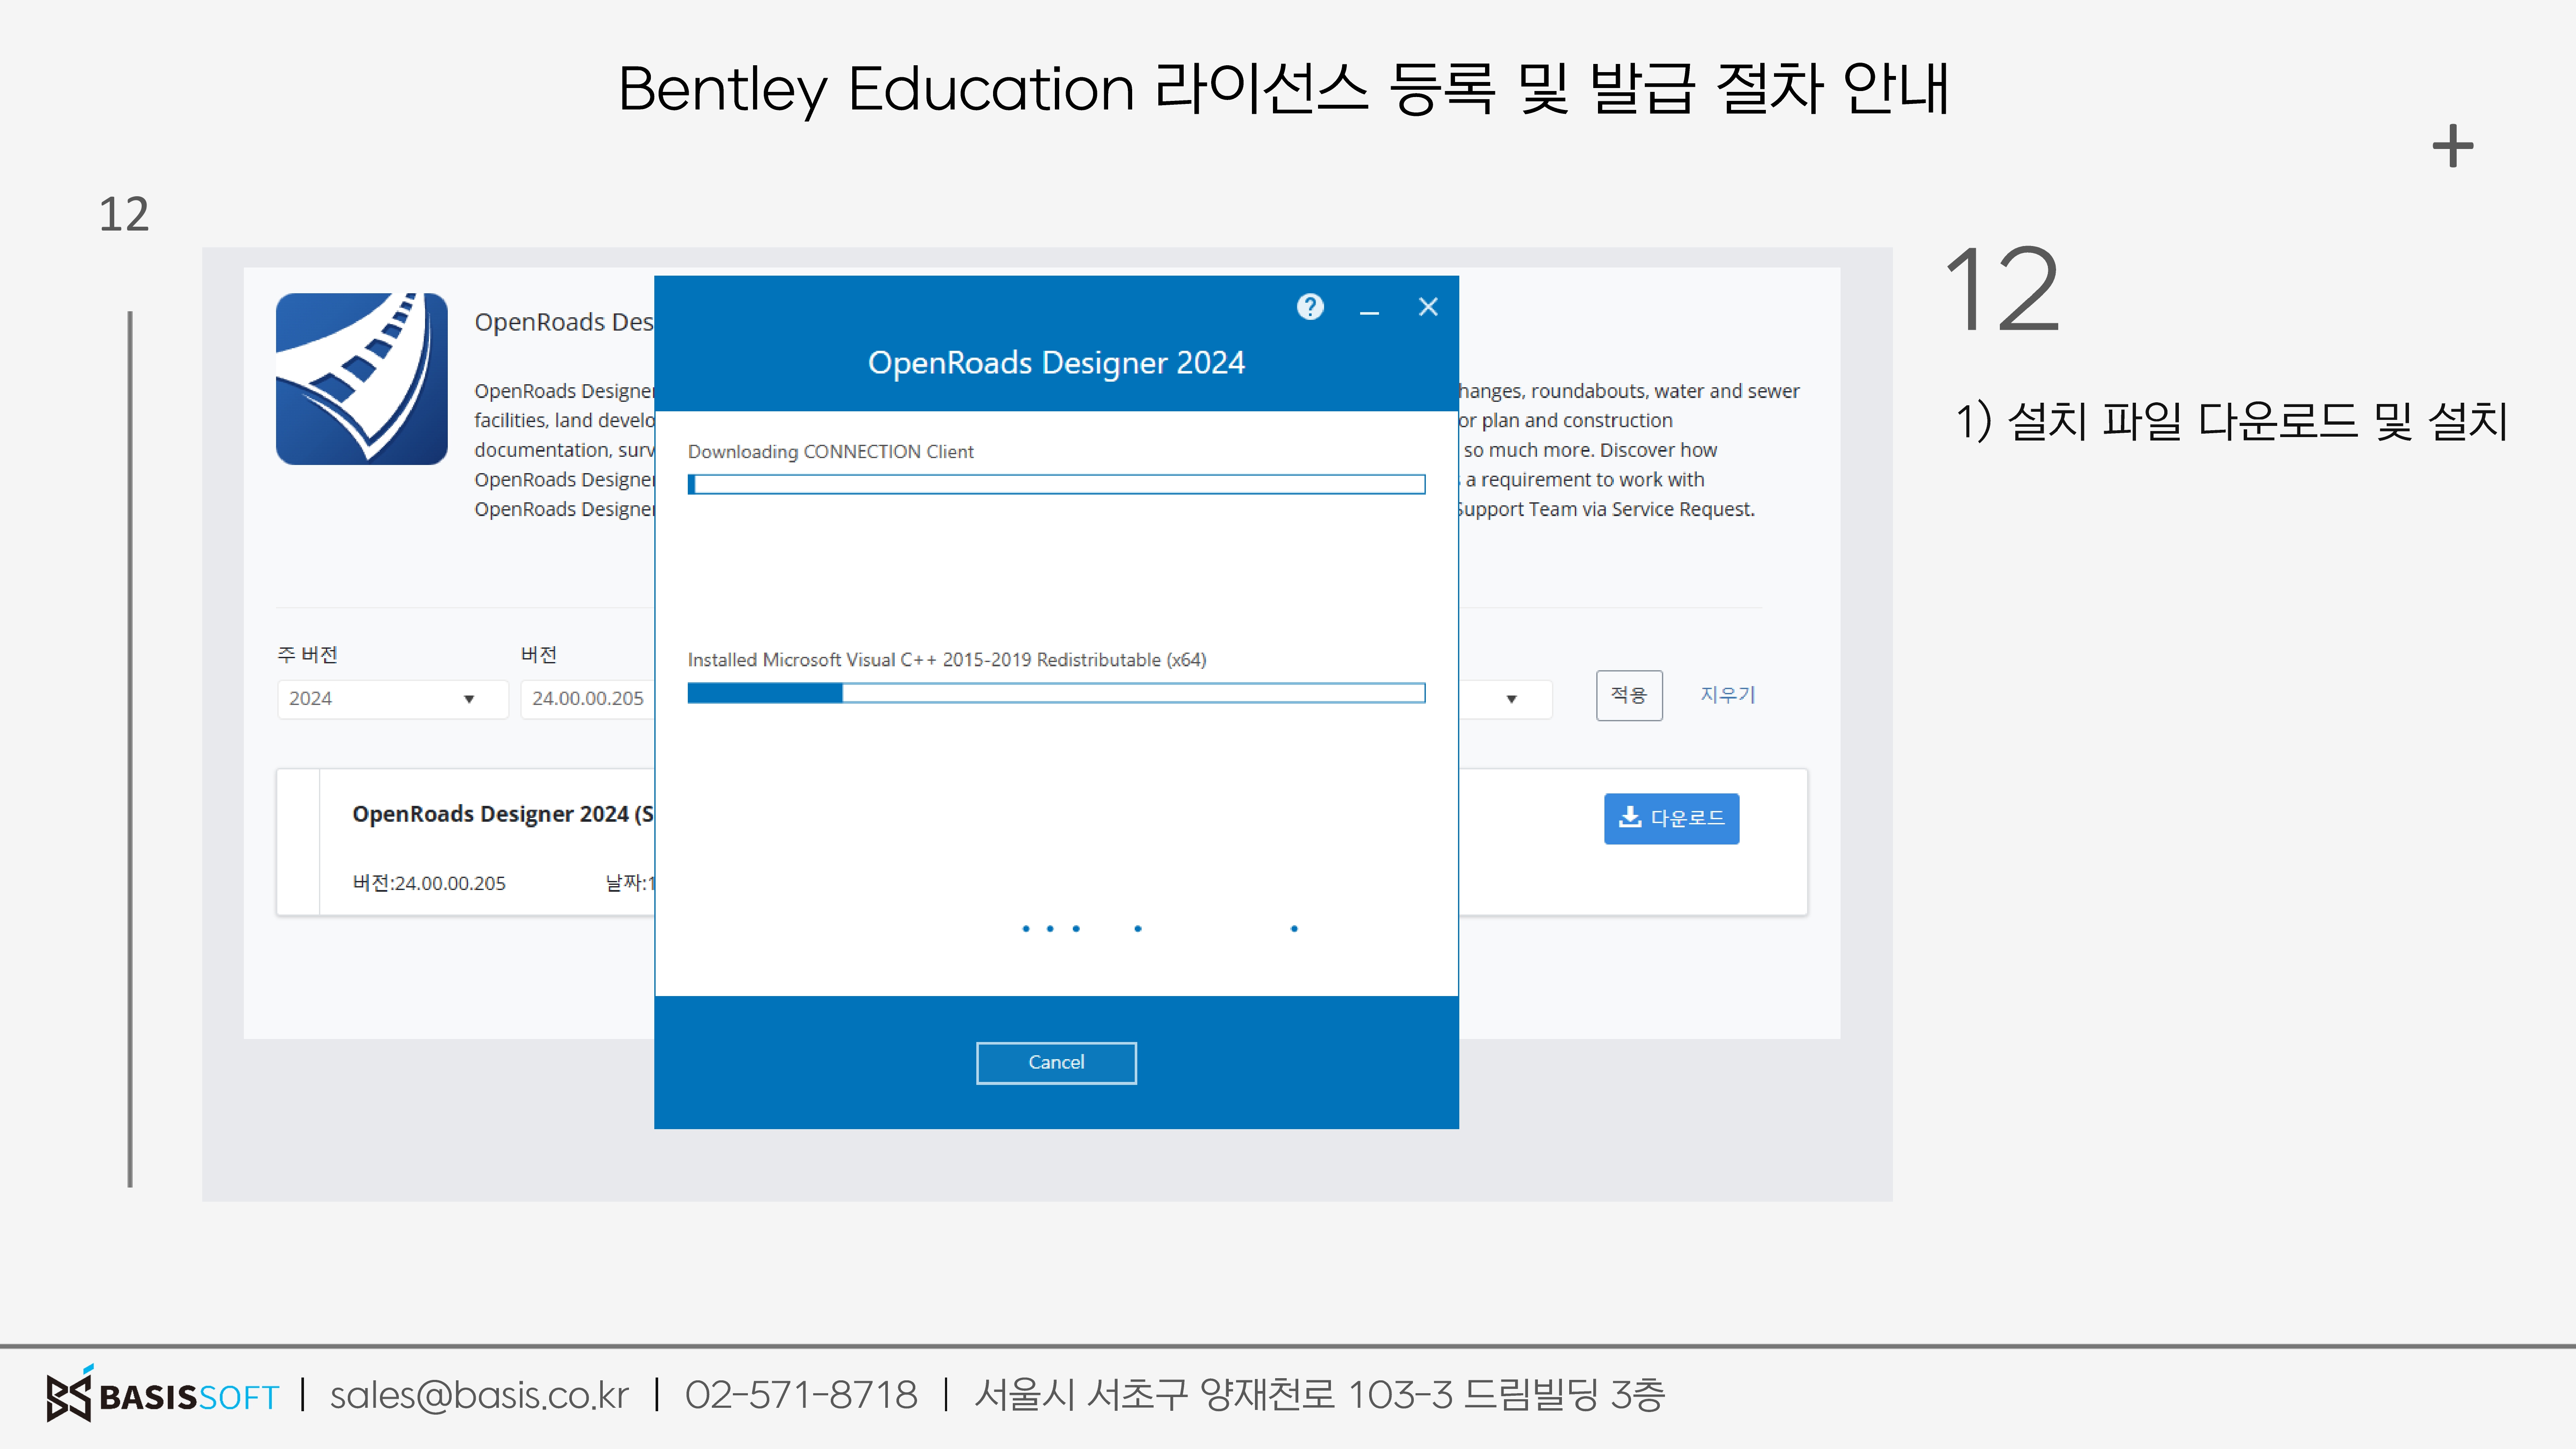Expand the dropdown arrow beside 적용 button
The image size is (2576, 1449).
[x=1511, y=699]
